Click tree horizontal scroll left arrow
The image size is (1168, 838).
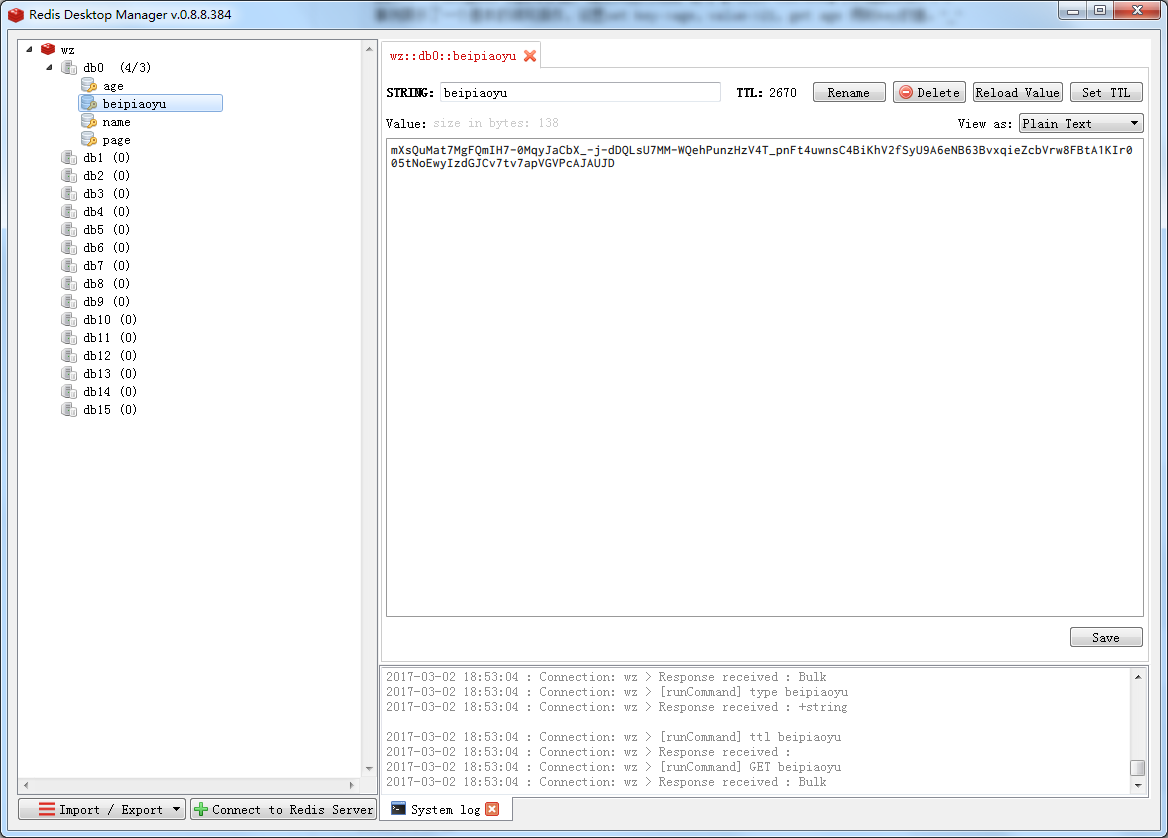pyautogui.click(x=26, y=785)
